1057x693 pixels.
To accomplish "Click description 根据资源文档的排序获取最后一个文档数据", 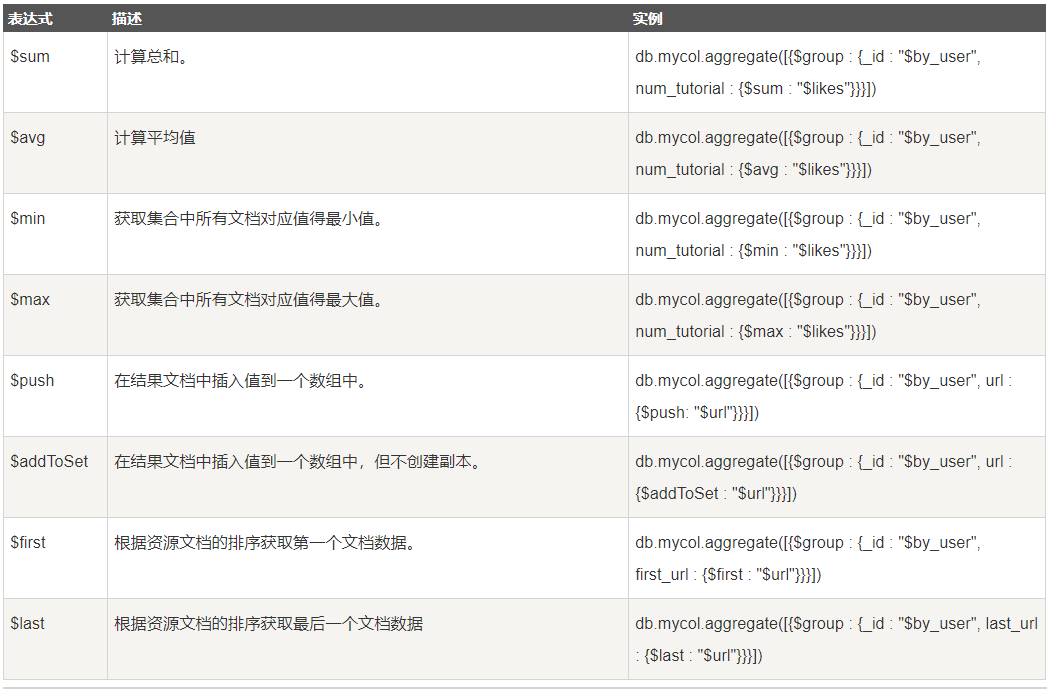I will (268, 624).
